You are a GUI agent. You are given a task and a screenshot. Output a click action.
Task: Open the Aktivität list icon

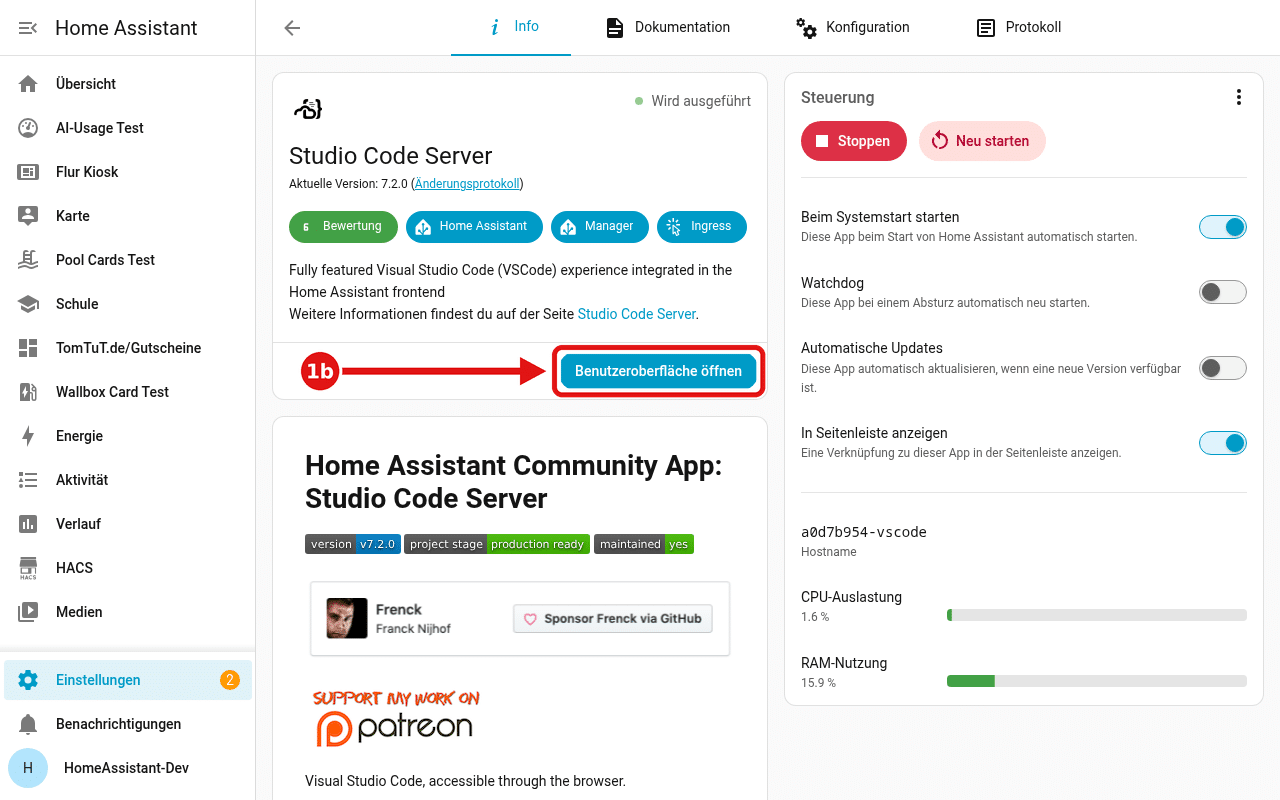pyautogui.click(x=28, y=480)
